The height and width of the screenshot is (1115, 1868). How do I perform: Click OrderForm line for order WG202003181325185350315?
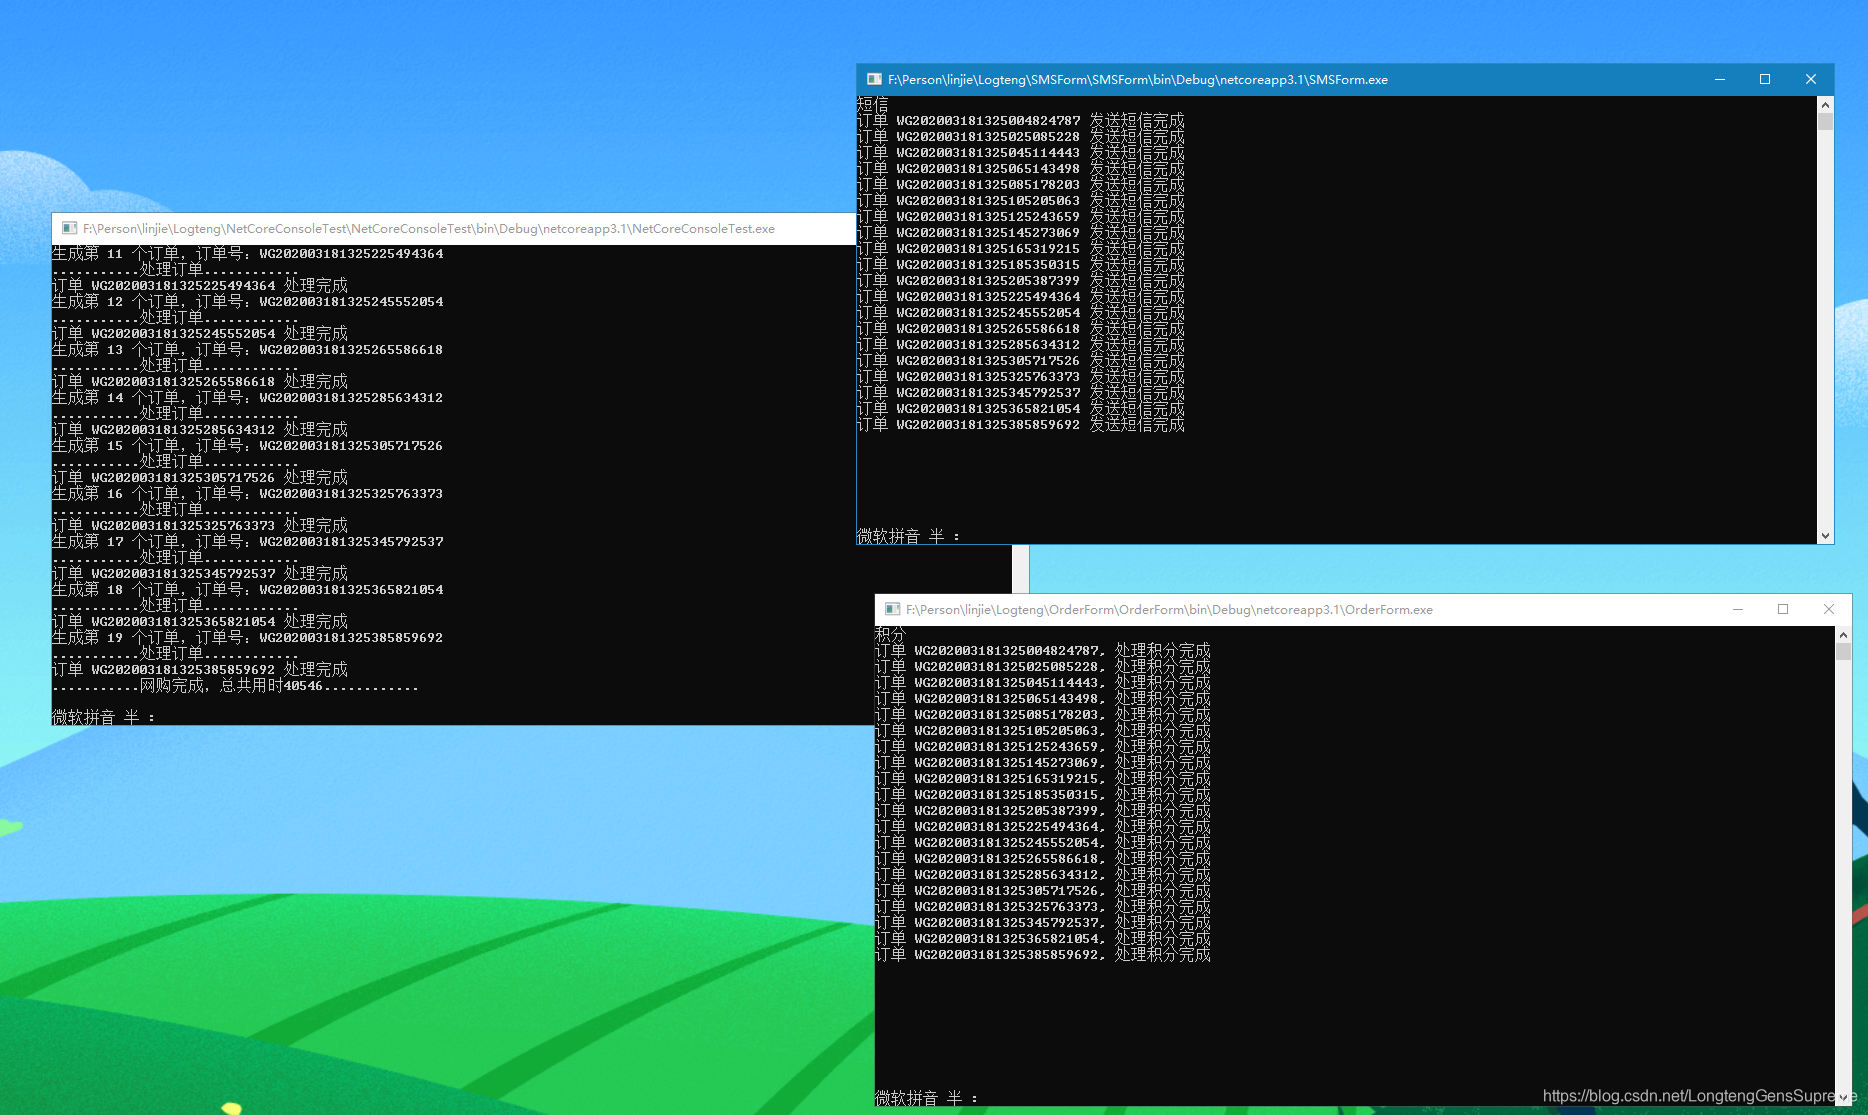1043,795
